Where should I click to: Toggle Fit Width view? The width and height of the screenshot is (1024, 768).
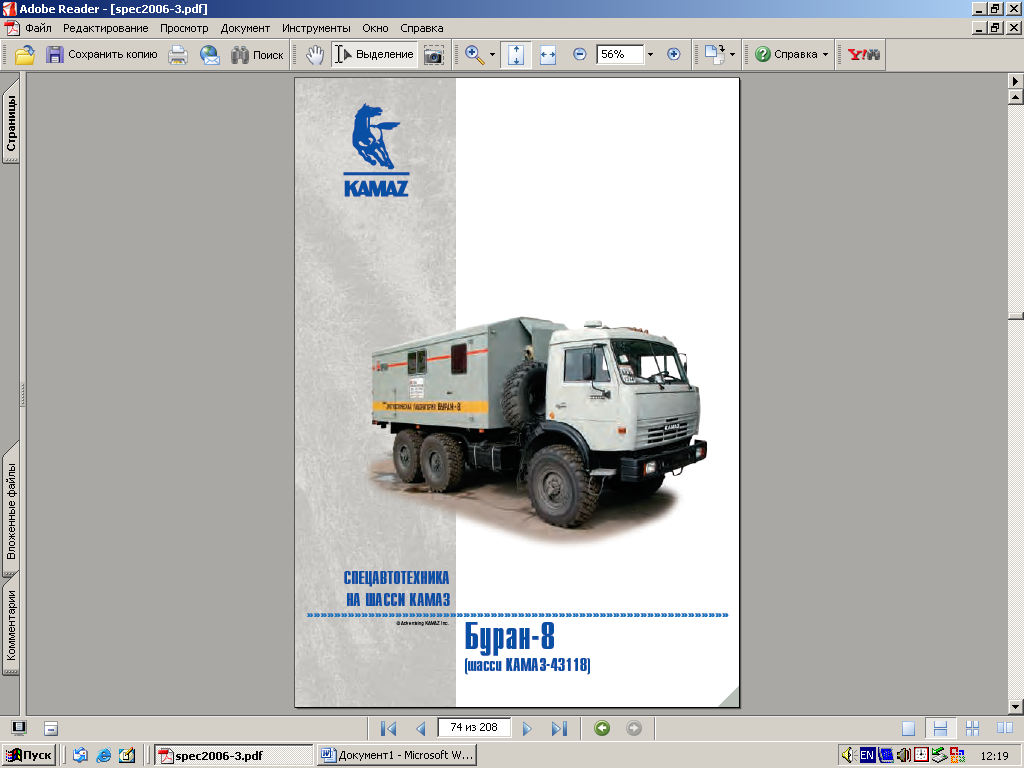[x=548, y=55]
